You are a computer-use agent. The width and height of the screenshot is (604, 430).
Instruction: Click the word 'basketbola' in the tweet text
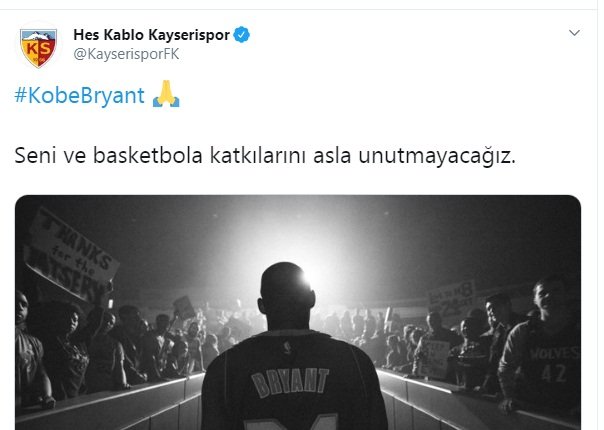pyautogui.click(x=148, y=156)
